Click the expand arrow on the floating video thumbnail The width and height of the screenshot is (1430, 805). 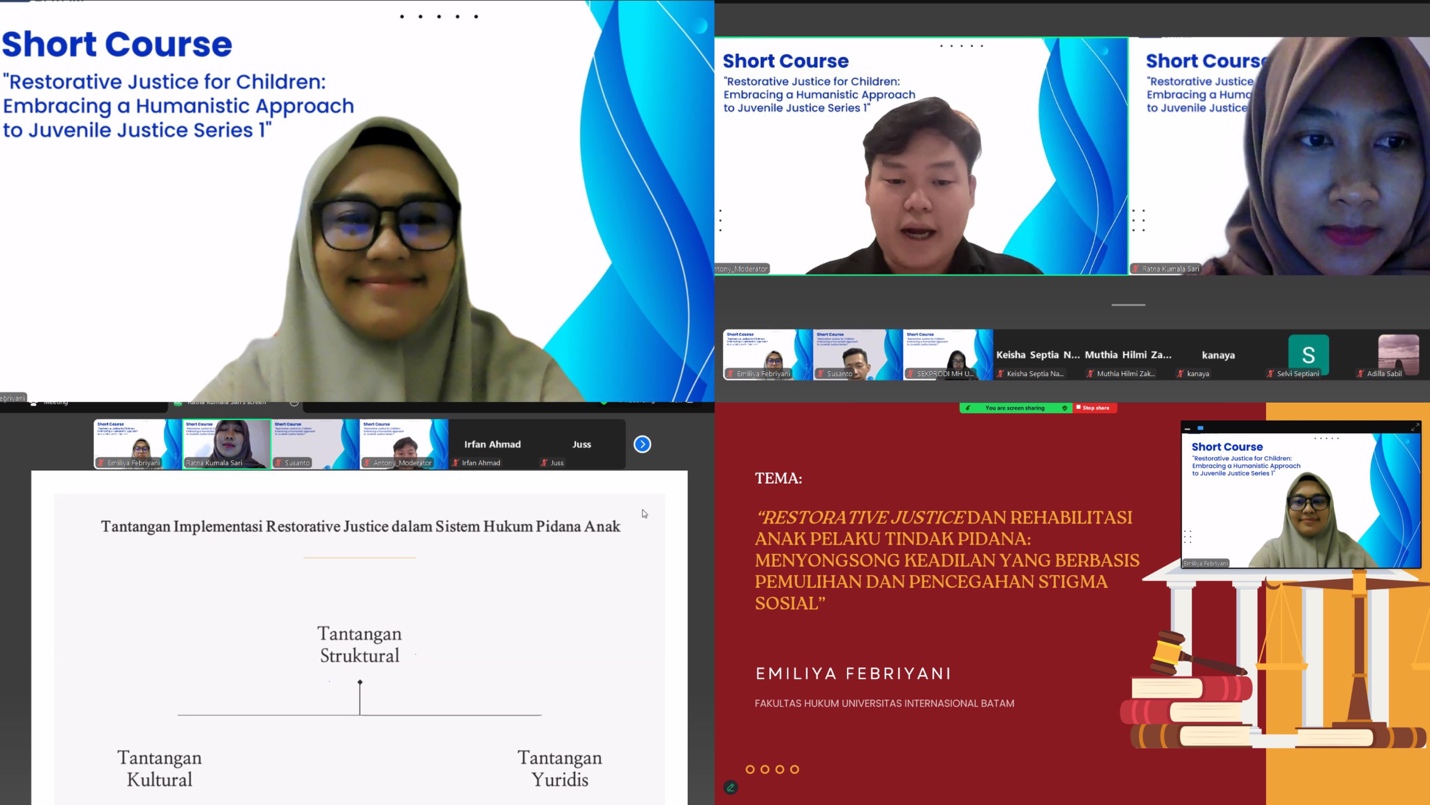[x=1414, y=427]
